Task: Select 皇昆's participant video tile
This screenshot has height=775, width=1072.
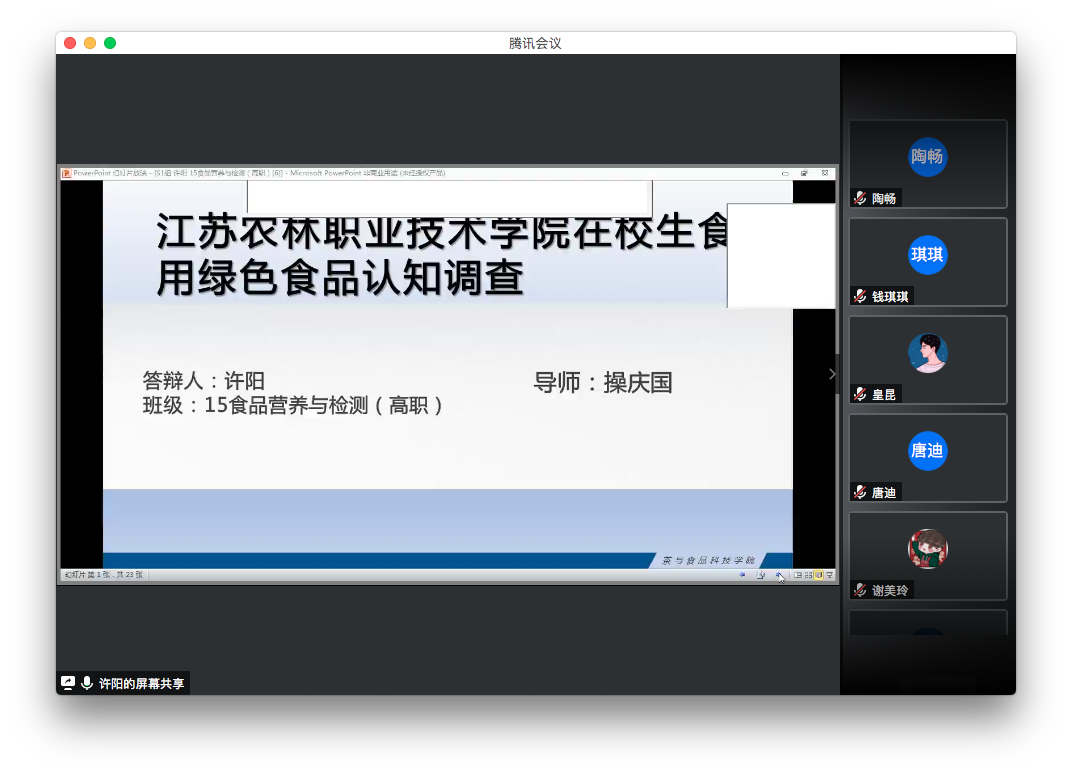Action: (927, 359)
